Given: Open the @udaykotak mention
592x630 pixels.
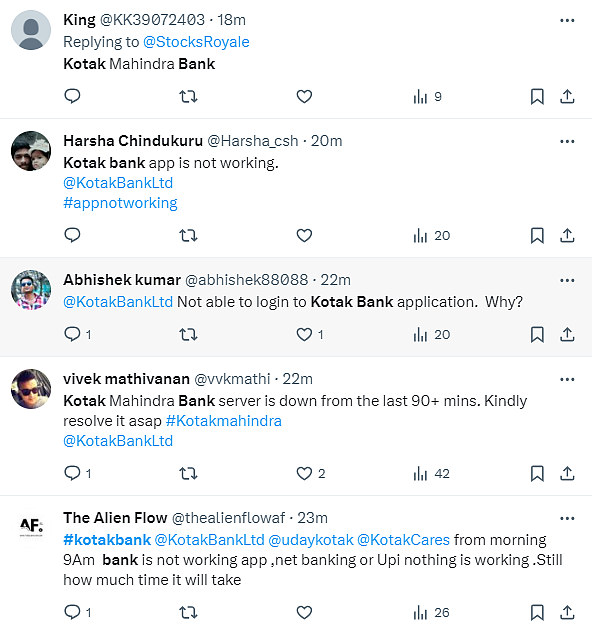Looking at the screenshot, I should [x=311, y=540].
